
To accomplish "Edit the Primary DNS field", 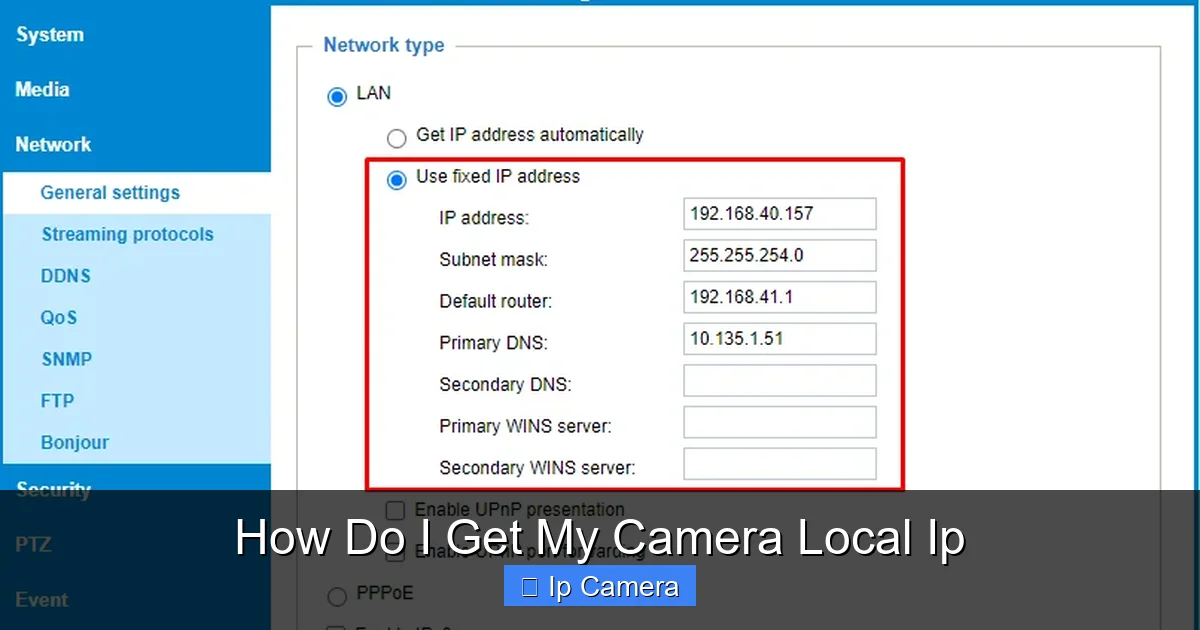I will point(780,339).
